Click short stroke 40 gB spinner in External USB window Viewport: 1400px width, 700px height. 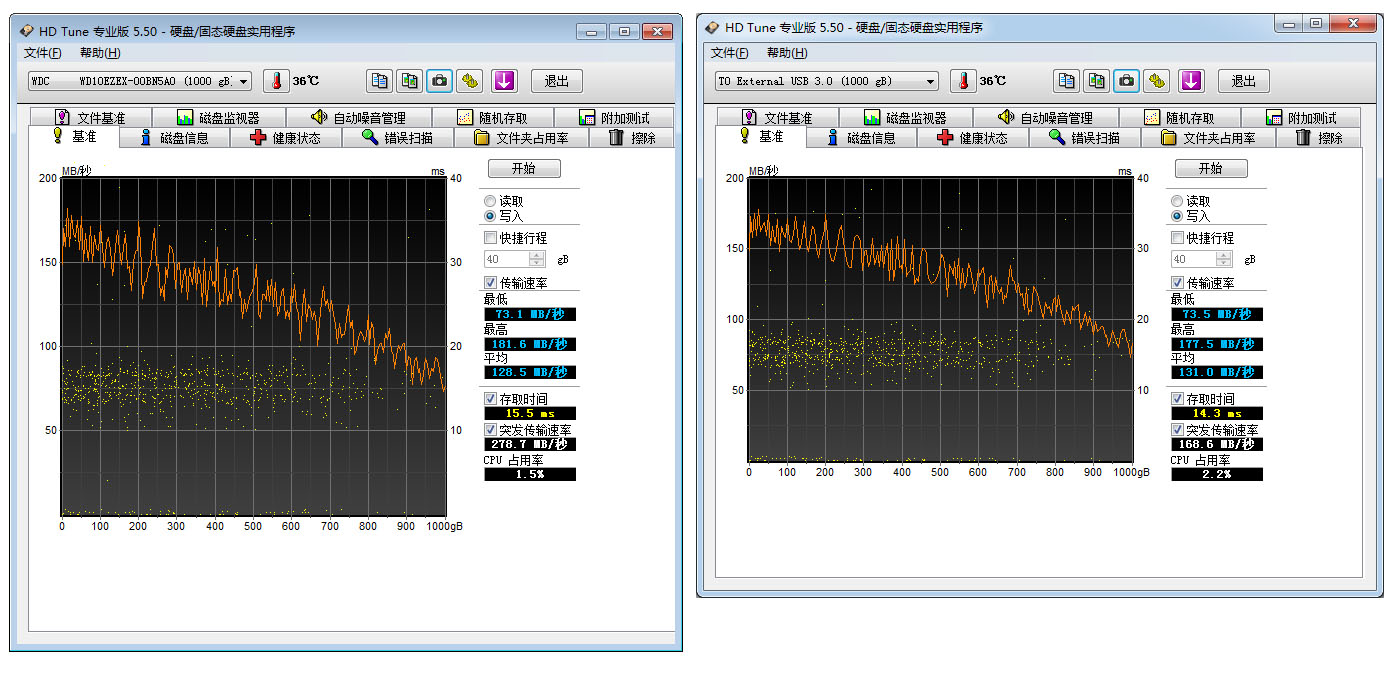[1201, 259]
